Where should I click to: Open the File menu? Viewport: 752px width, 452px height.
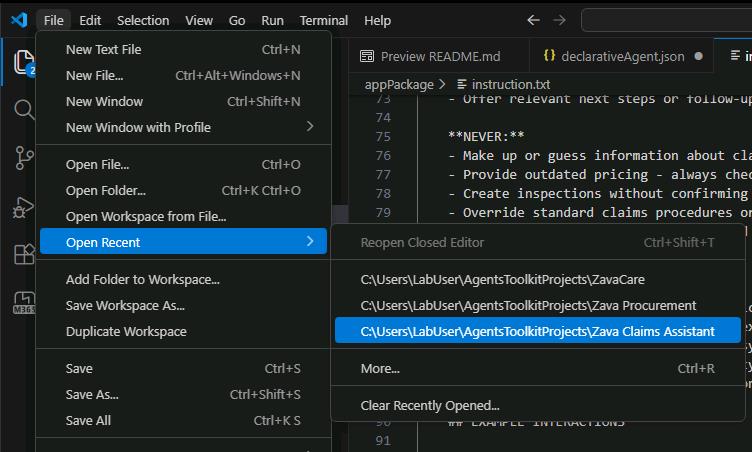(53, 21)
